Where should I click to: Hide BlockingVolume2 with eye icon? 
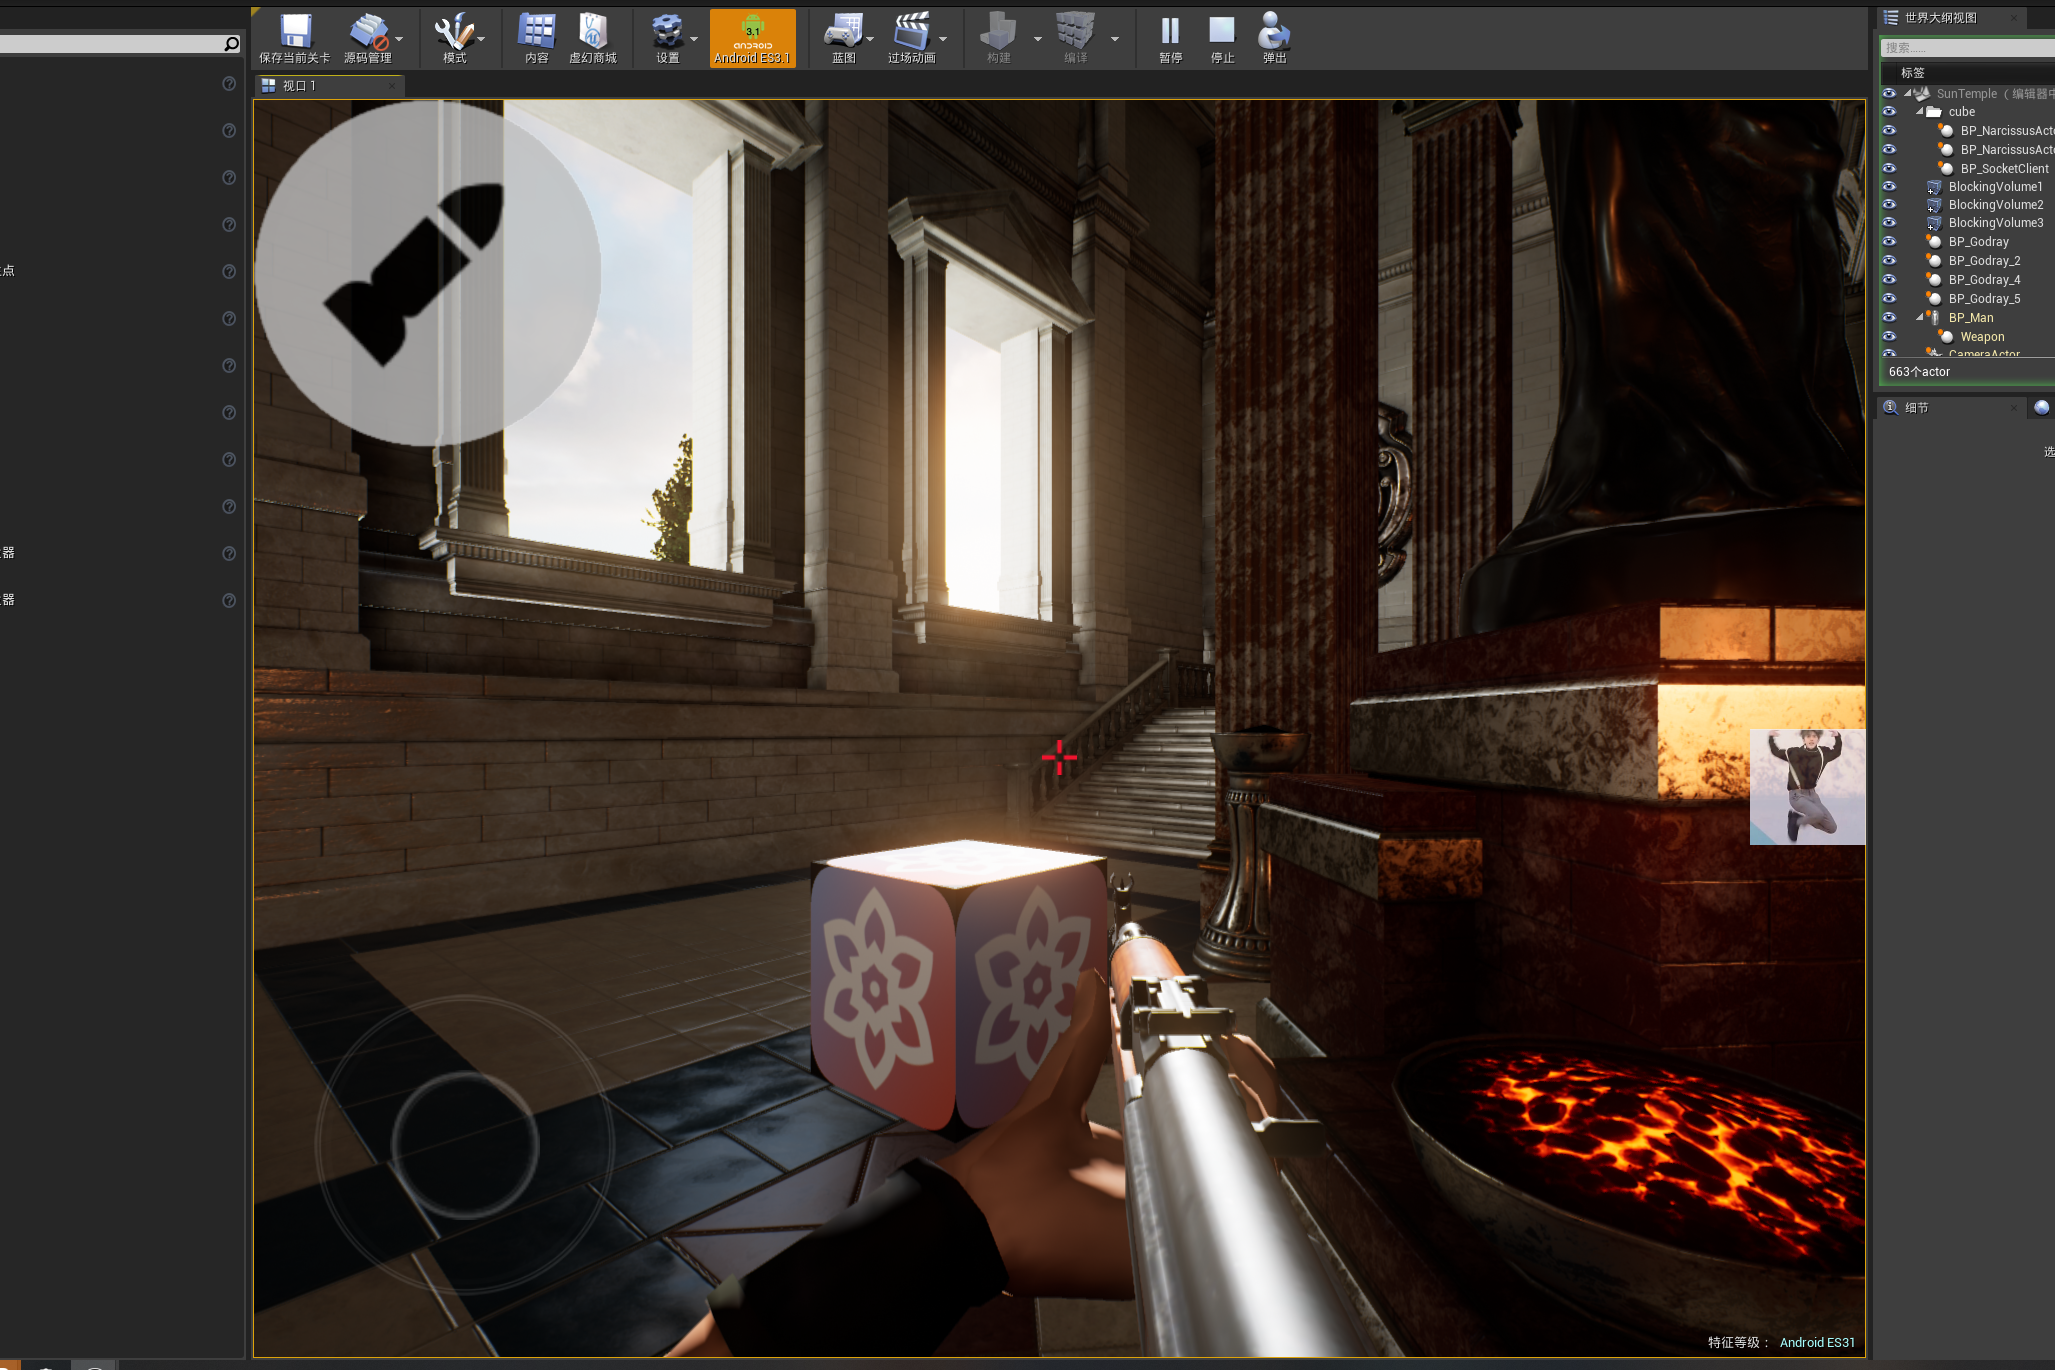point(1889,205)
